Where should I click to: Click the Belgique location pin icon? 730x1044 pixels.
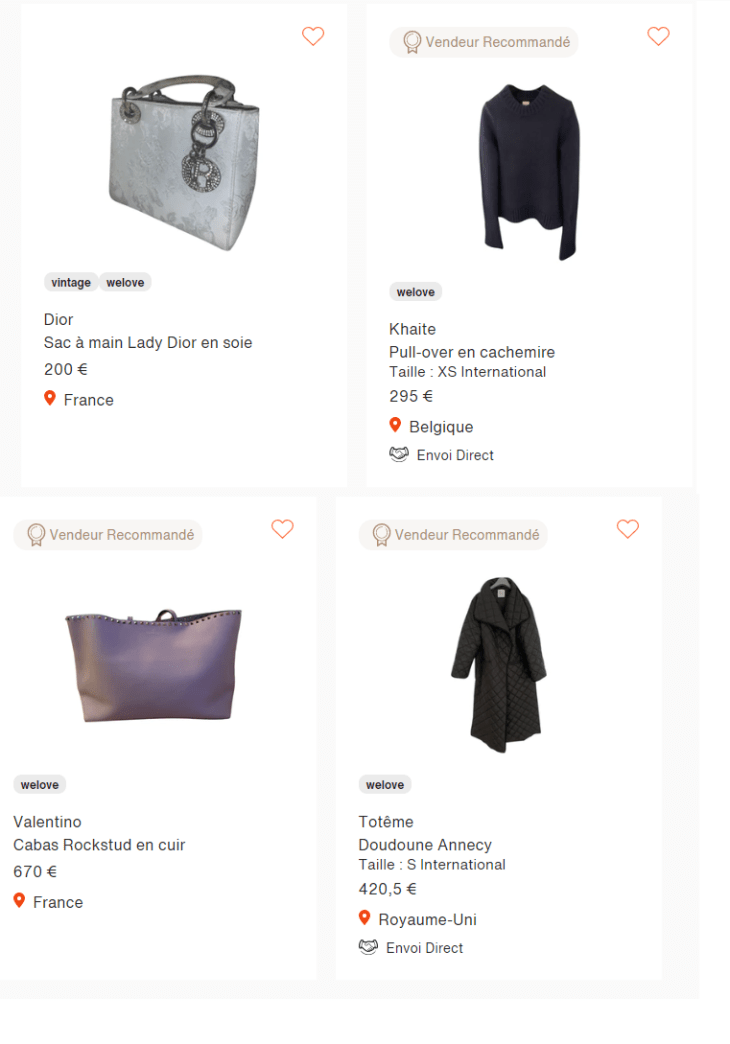395,426
